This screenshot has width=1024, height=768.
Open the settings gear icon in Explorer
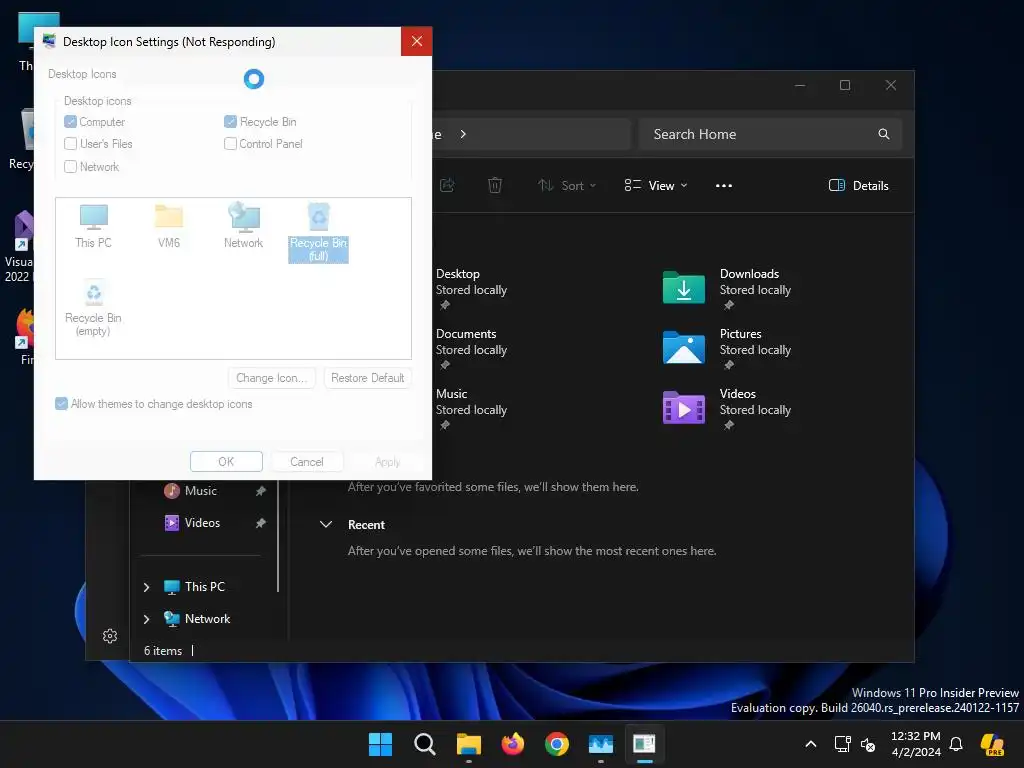coord(110,636)
